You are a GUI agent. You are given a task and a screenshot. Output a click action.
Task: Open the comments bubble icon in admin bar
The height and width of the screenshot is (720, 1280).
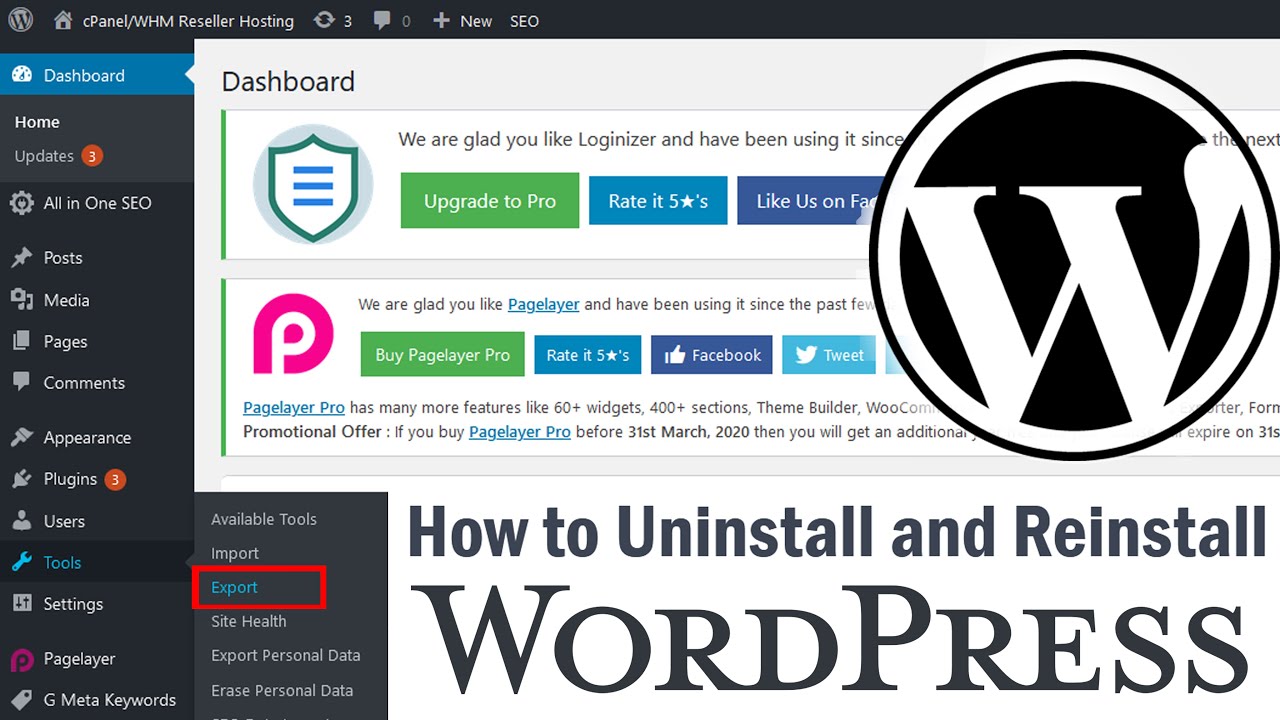[x=382, y=20]
